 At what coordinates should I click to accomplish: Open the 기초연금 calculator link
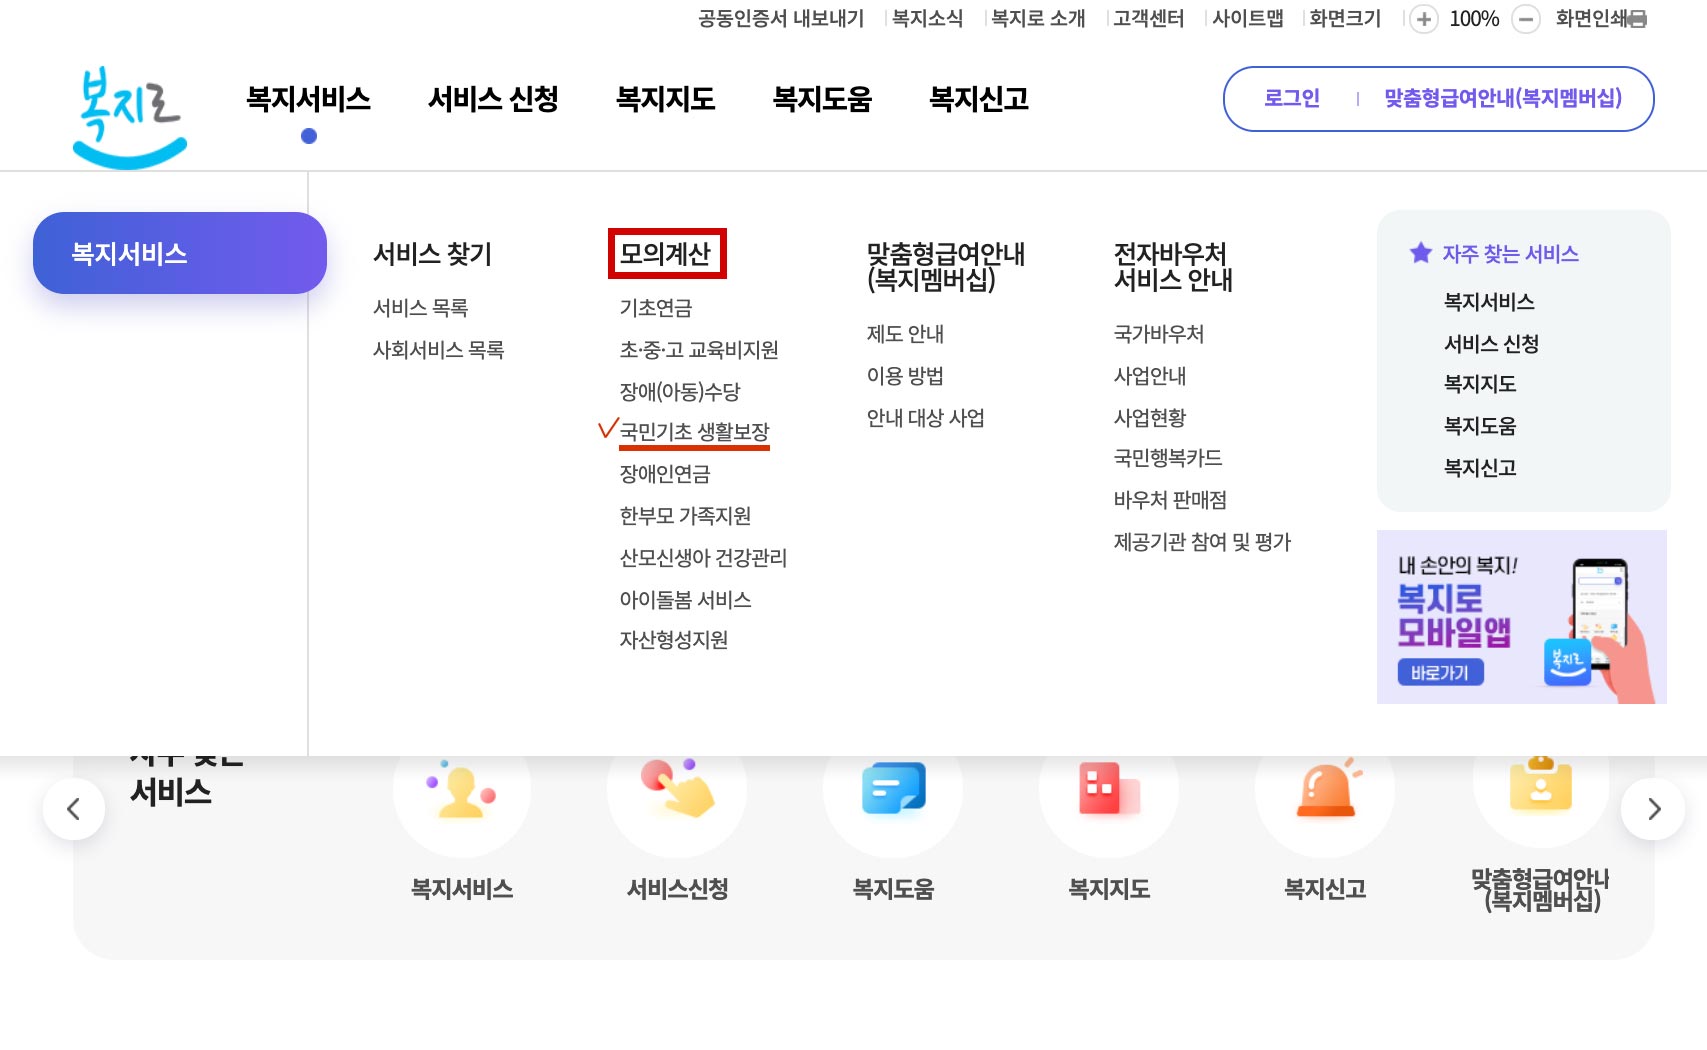tap(657, 308)
